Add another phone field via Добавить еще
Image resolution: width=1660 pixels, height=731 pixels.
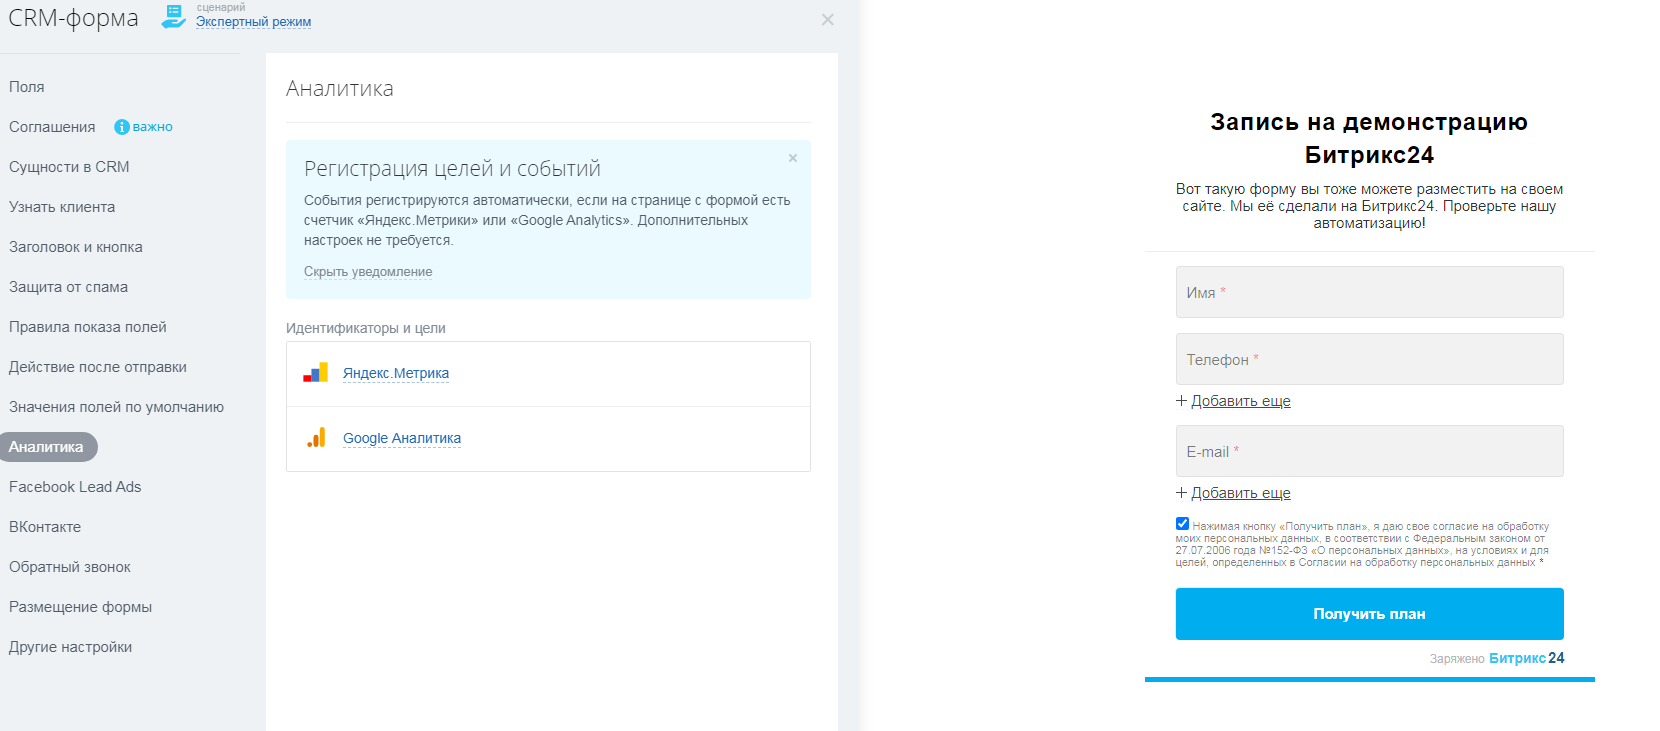1240,401
